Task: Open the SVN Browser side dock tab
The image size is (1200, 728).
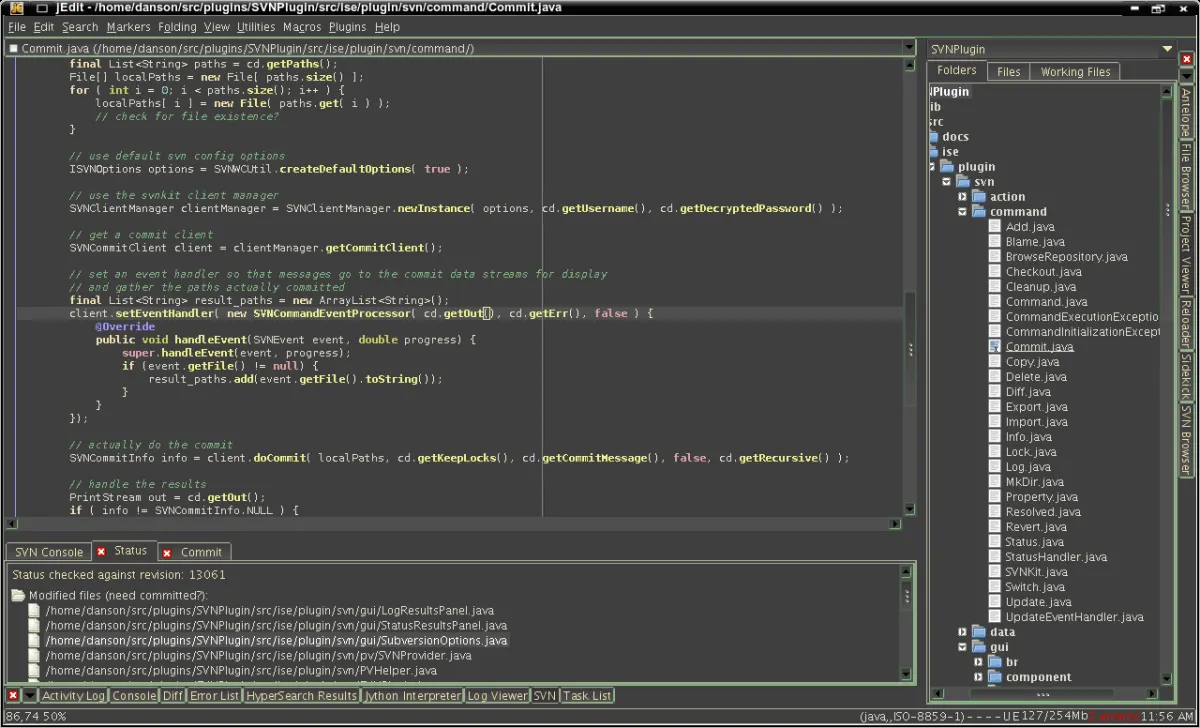Action: click(x=1186, y=439)
